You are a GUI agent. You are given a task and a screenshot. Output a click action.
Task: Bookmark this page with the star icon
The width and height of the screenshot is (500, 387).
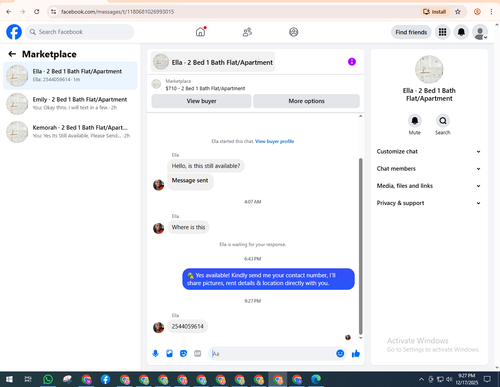click(458, 12)
